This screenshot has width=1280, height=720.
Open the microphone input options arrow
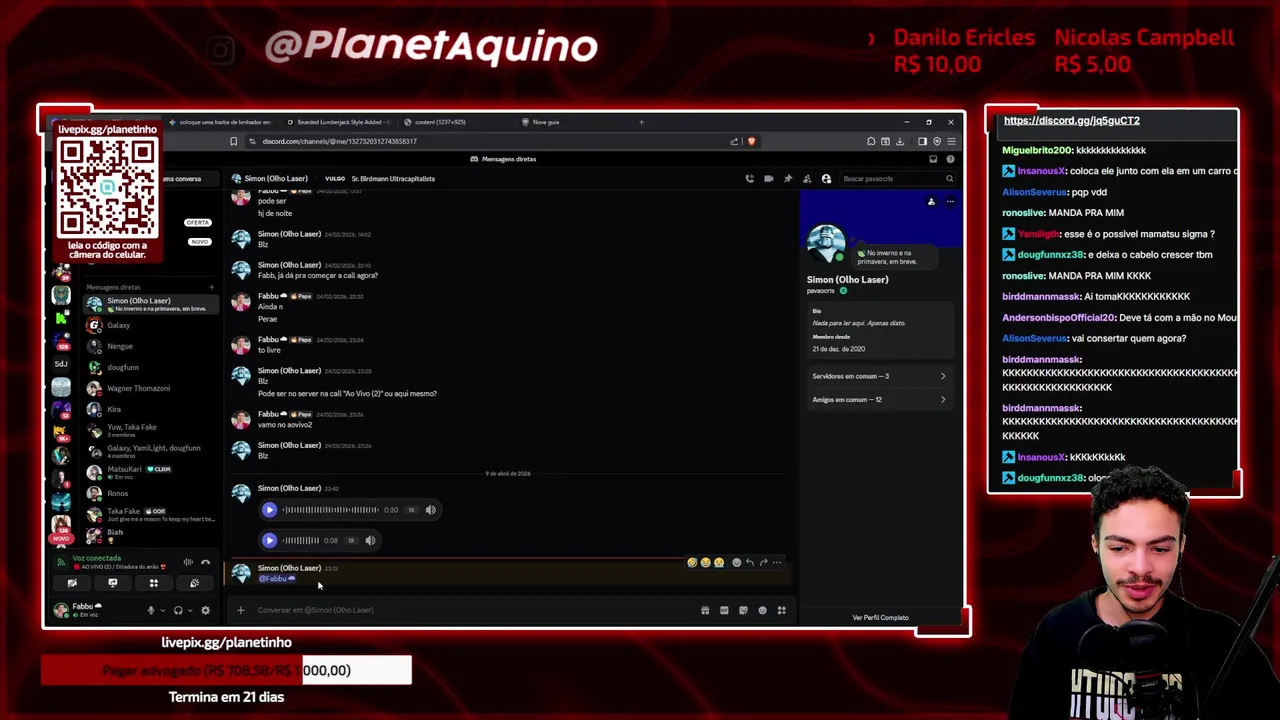point(163,610)
